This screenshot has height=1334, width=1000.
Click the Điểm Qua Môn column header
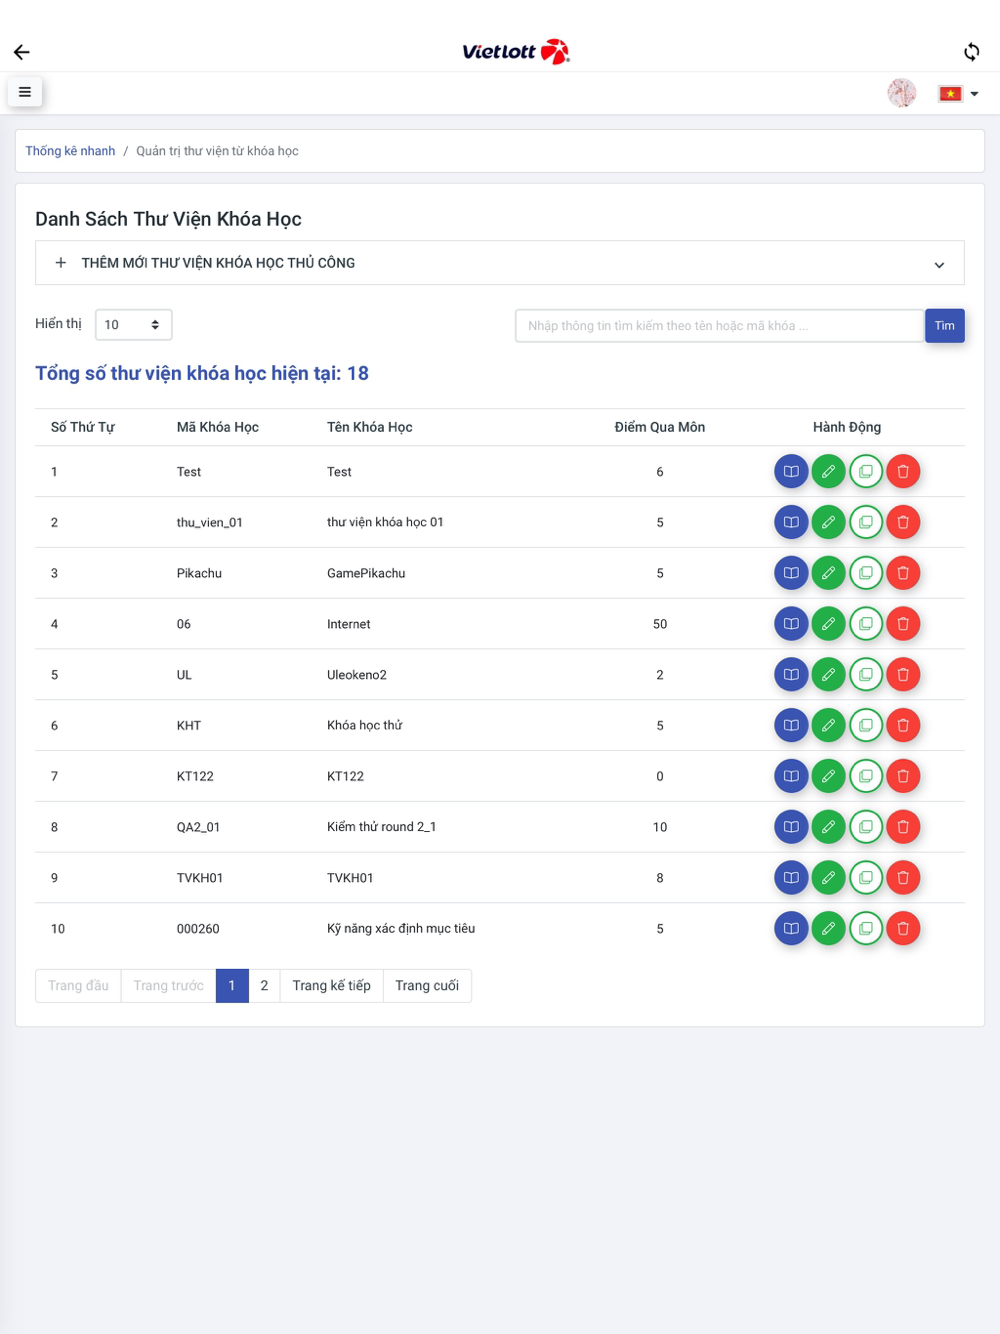660,427
